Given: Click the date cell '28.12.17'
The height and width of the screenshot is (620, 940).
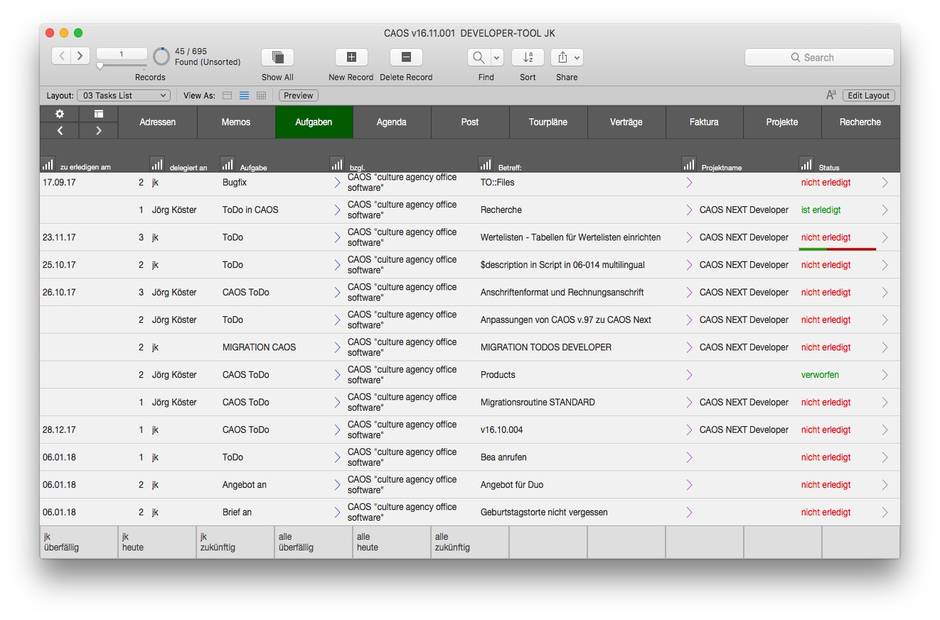Looking at the screenshot, I should tap(59, 429).
